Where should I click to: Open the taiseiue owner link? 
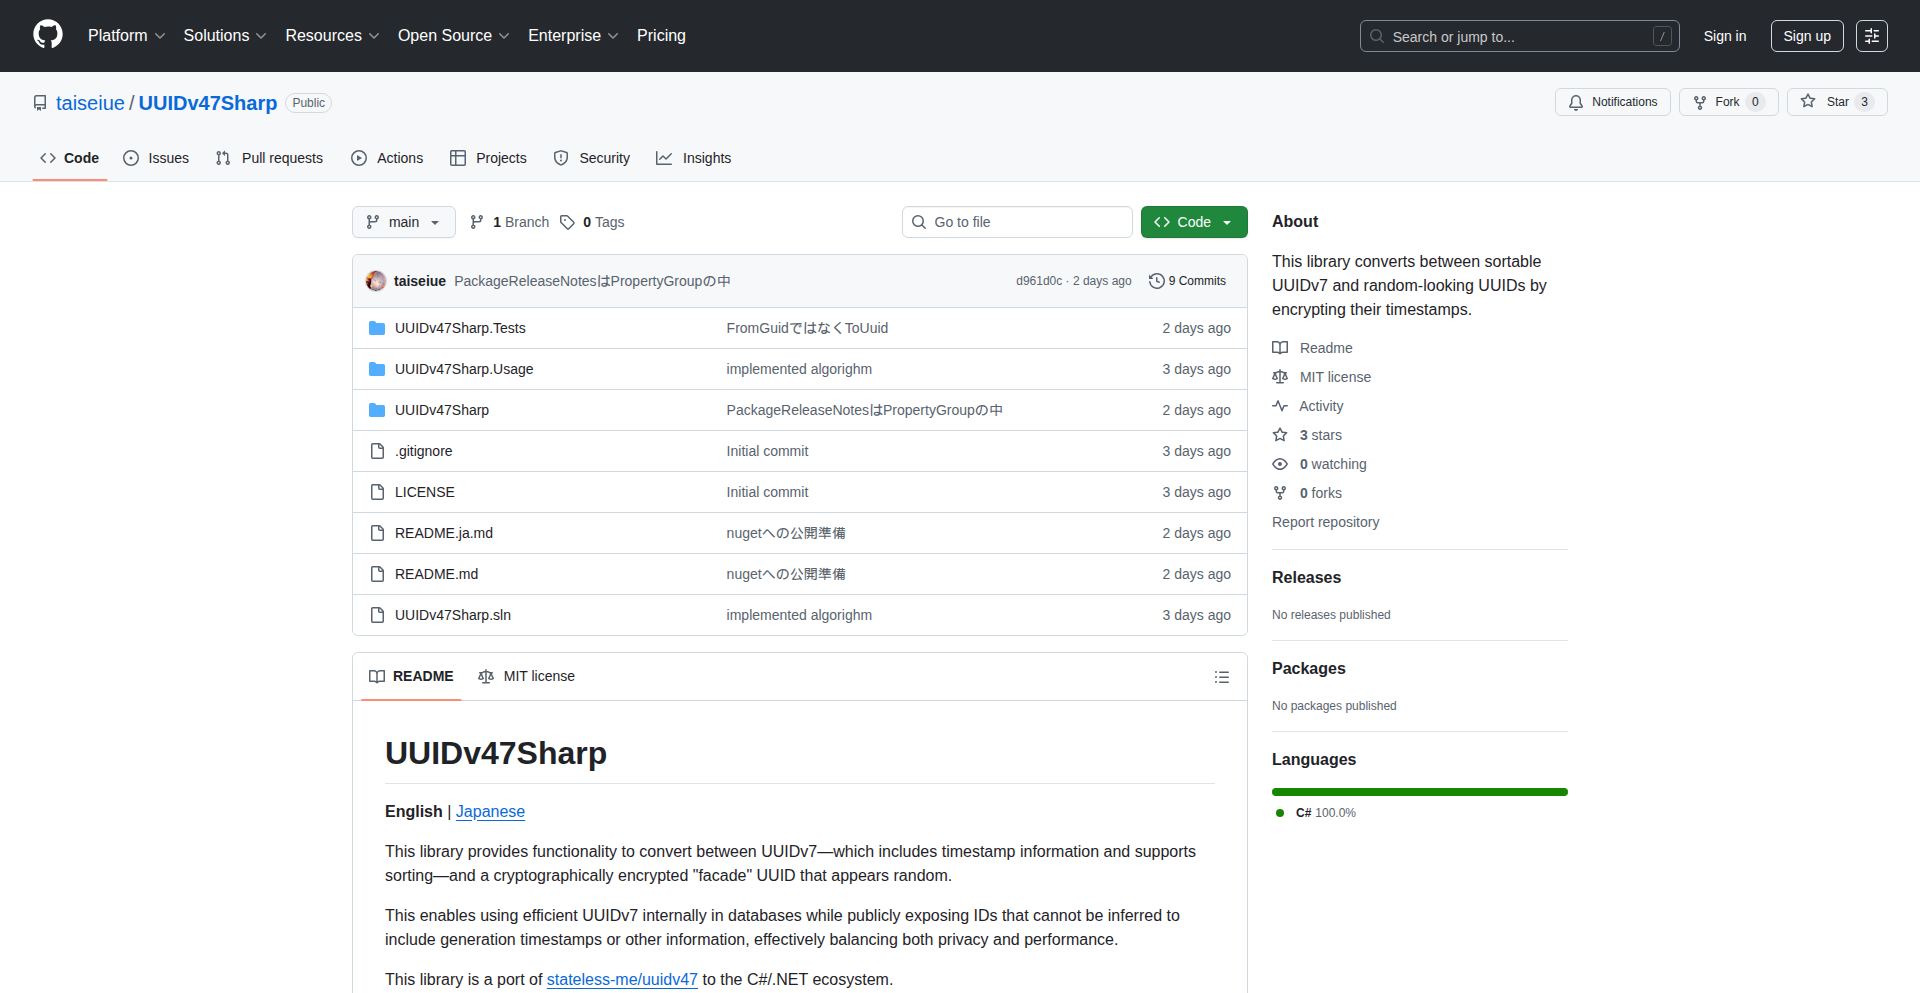(x=90, y=103)
